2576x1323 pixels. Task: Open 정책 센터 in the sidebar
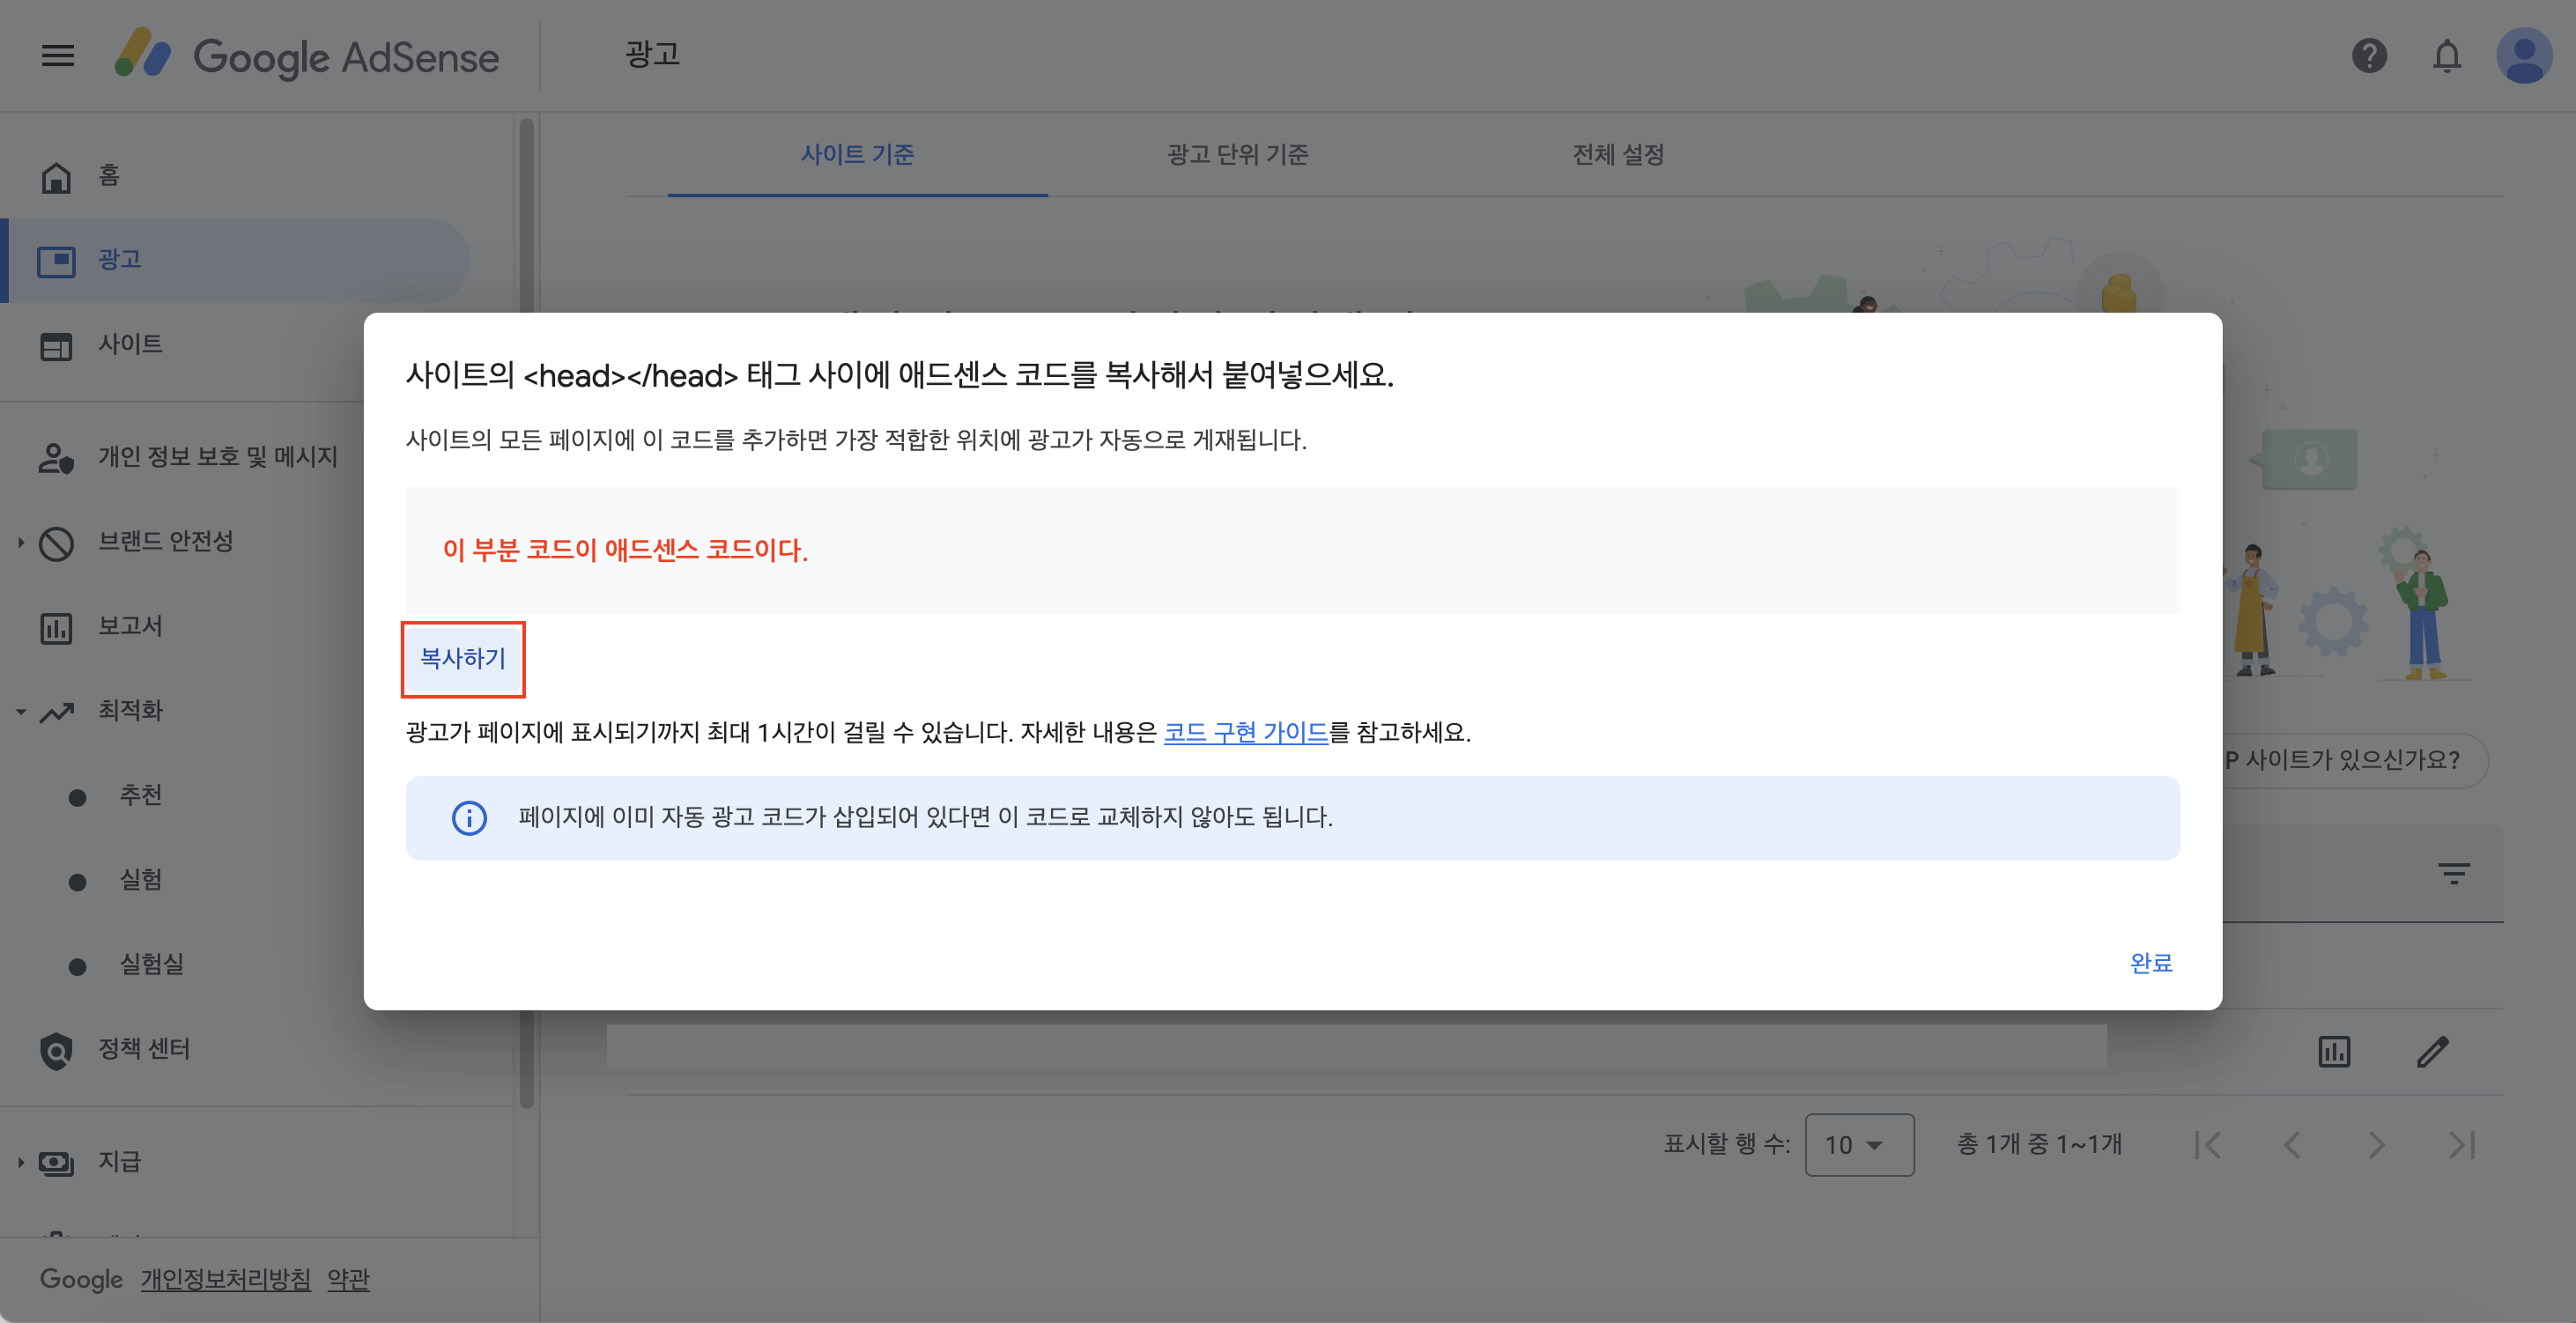[143, 1049]
